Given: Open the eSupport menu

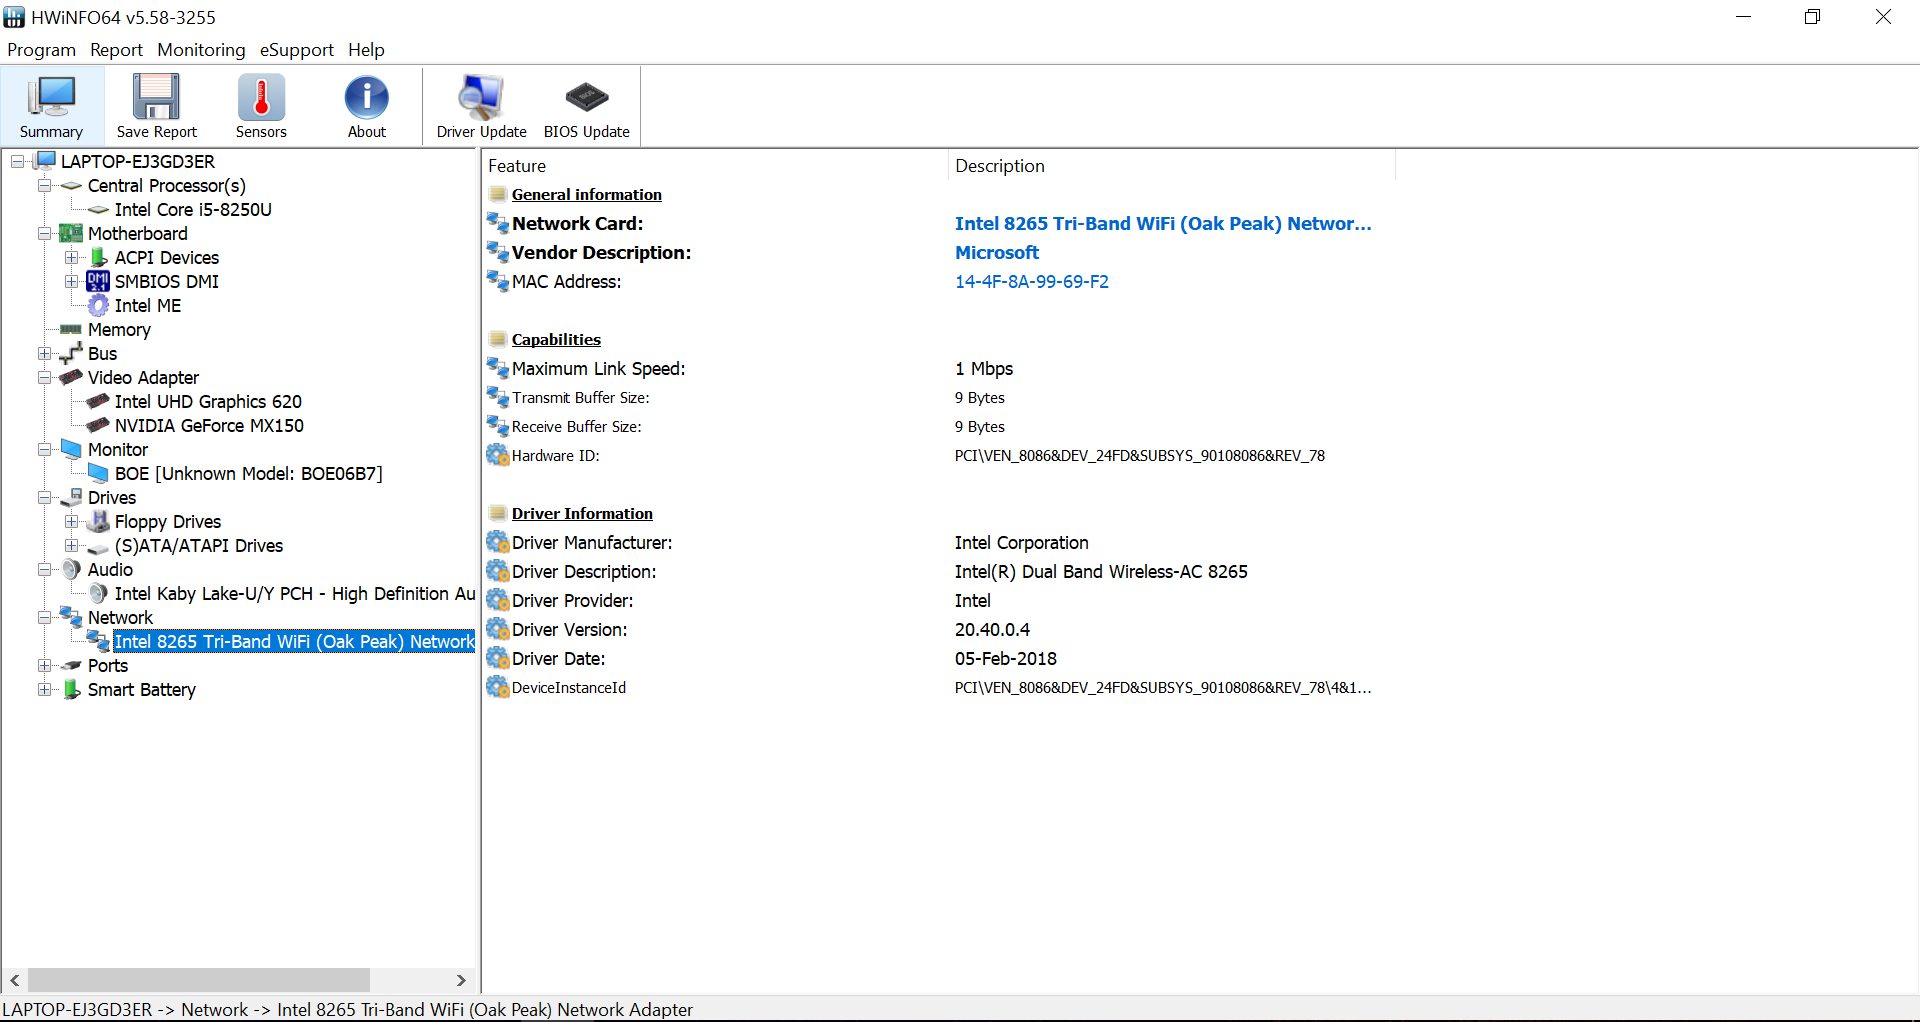Looking at the screenshot, I should pyautogui.click(x=297, y=50).
